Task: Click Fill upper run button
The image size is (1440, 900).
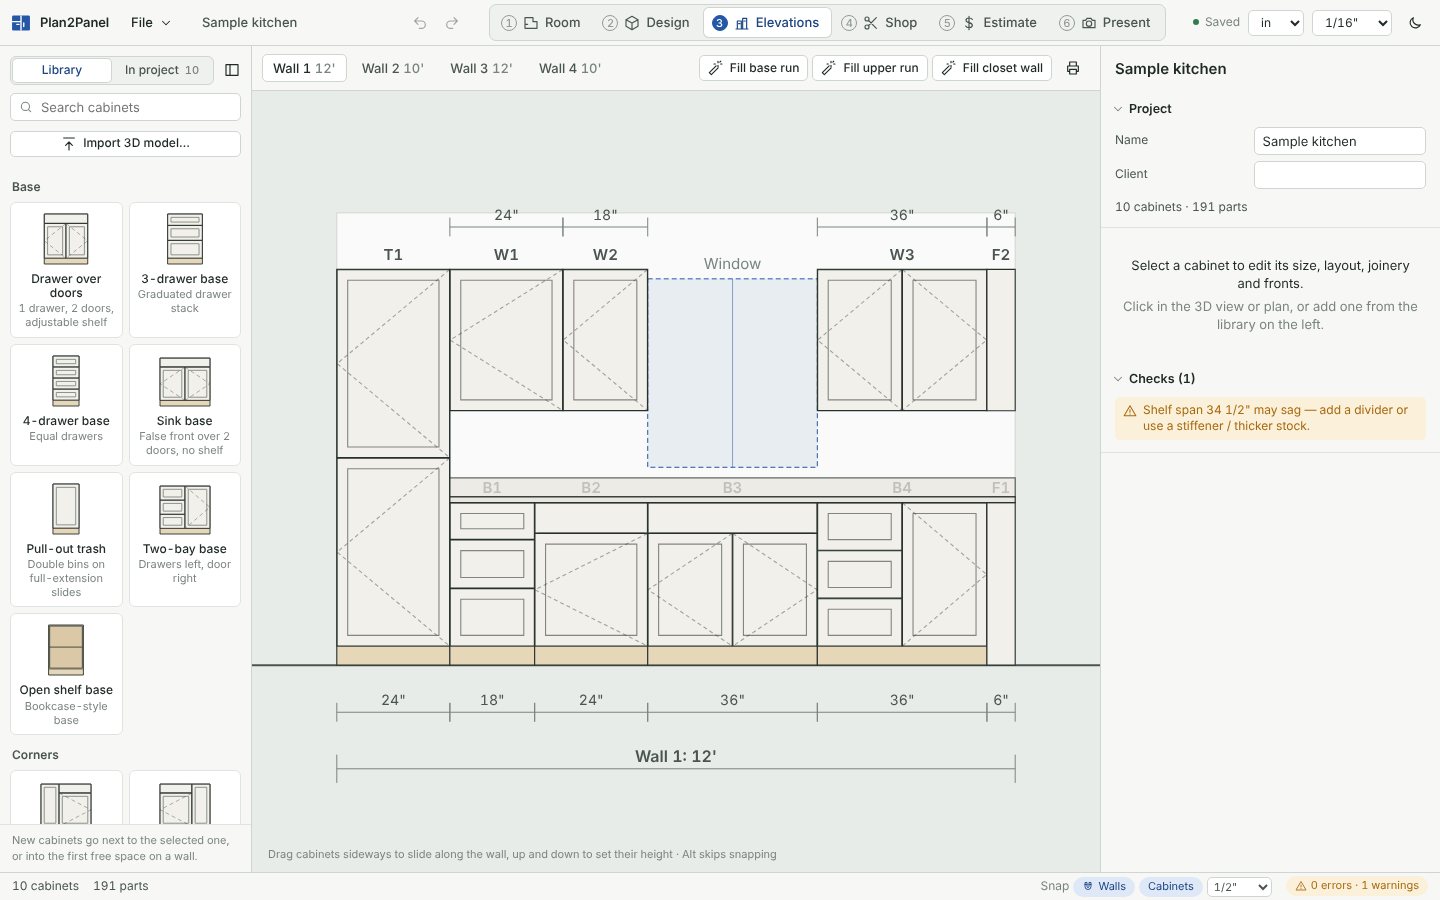Action: point(870,68)
